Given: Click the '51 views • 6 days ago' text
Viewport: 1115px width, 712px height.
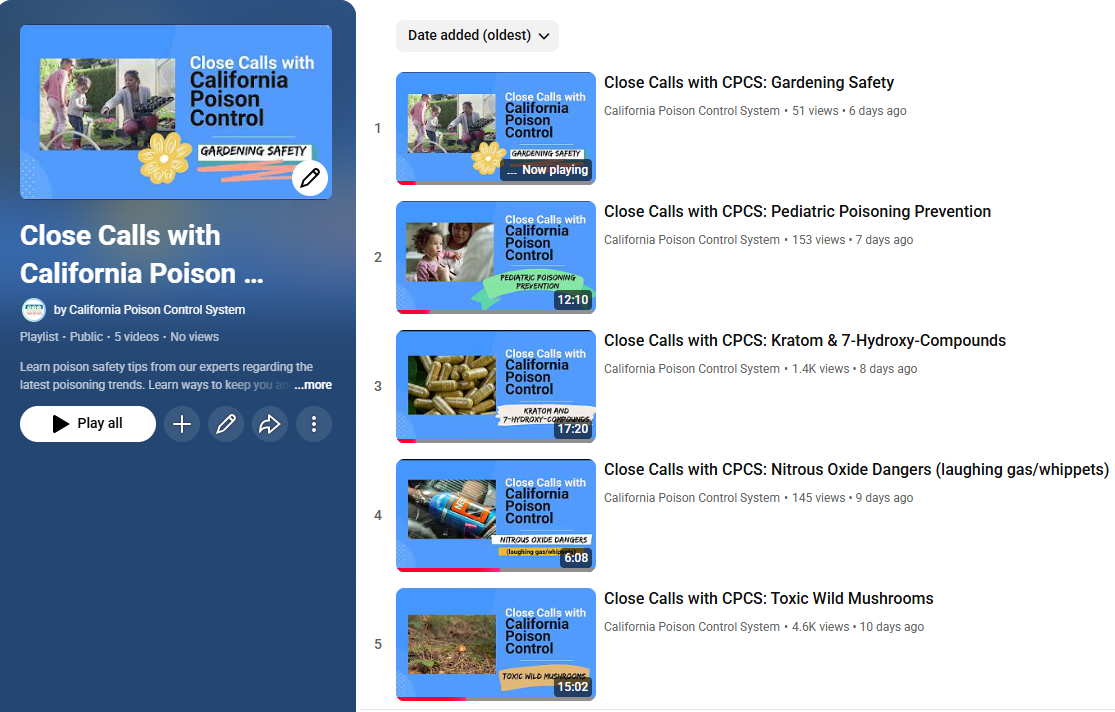Looking at the screenshot, I should (849, 111).
